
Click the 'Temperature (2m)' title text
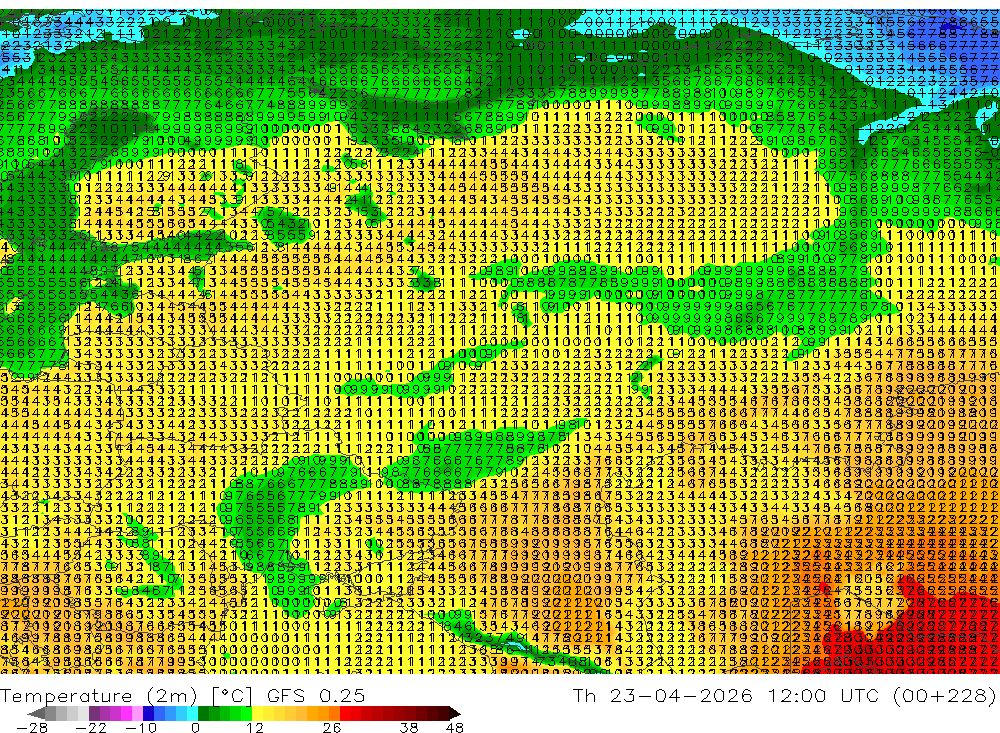point(98,695)
